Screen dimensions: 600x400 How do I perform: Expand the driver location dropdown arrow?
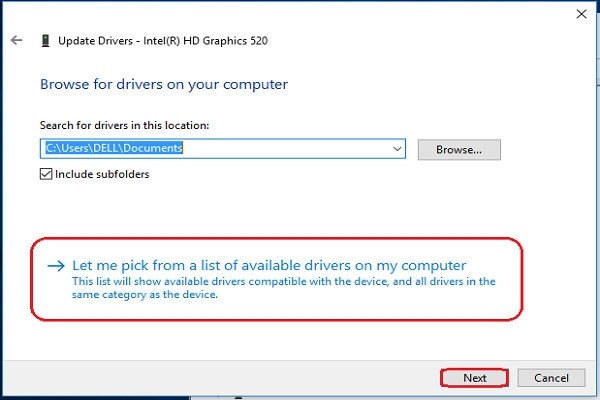pos(398,149)
